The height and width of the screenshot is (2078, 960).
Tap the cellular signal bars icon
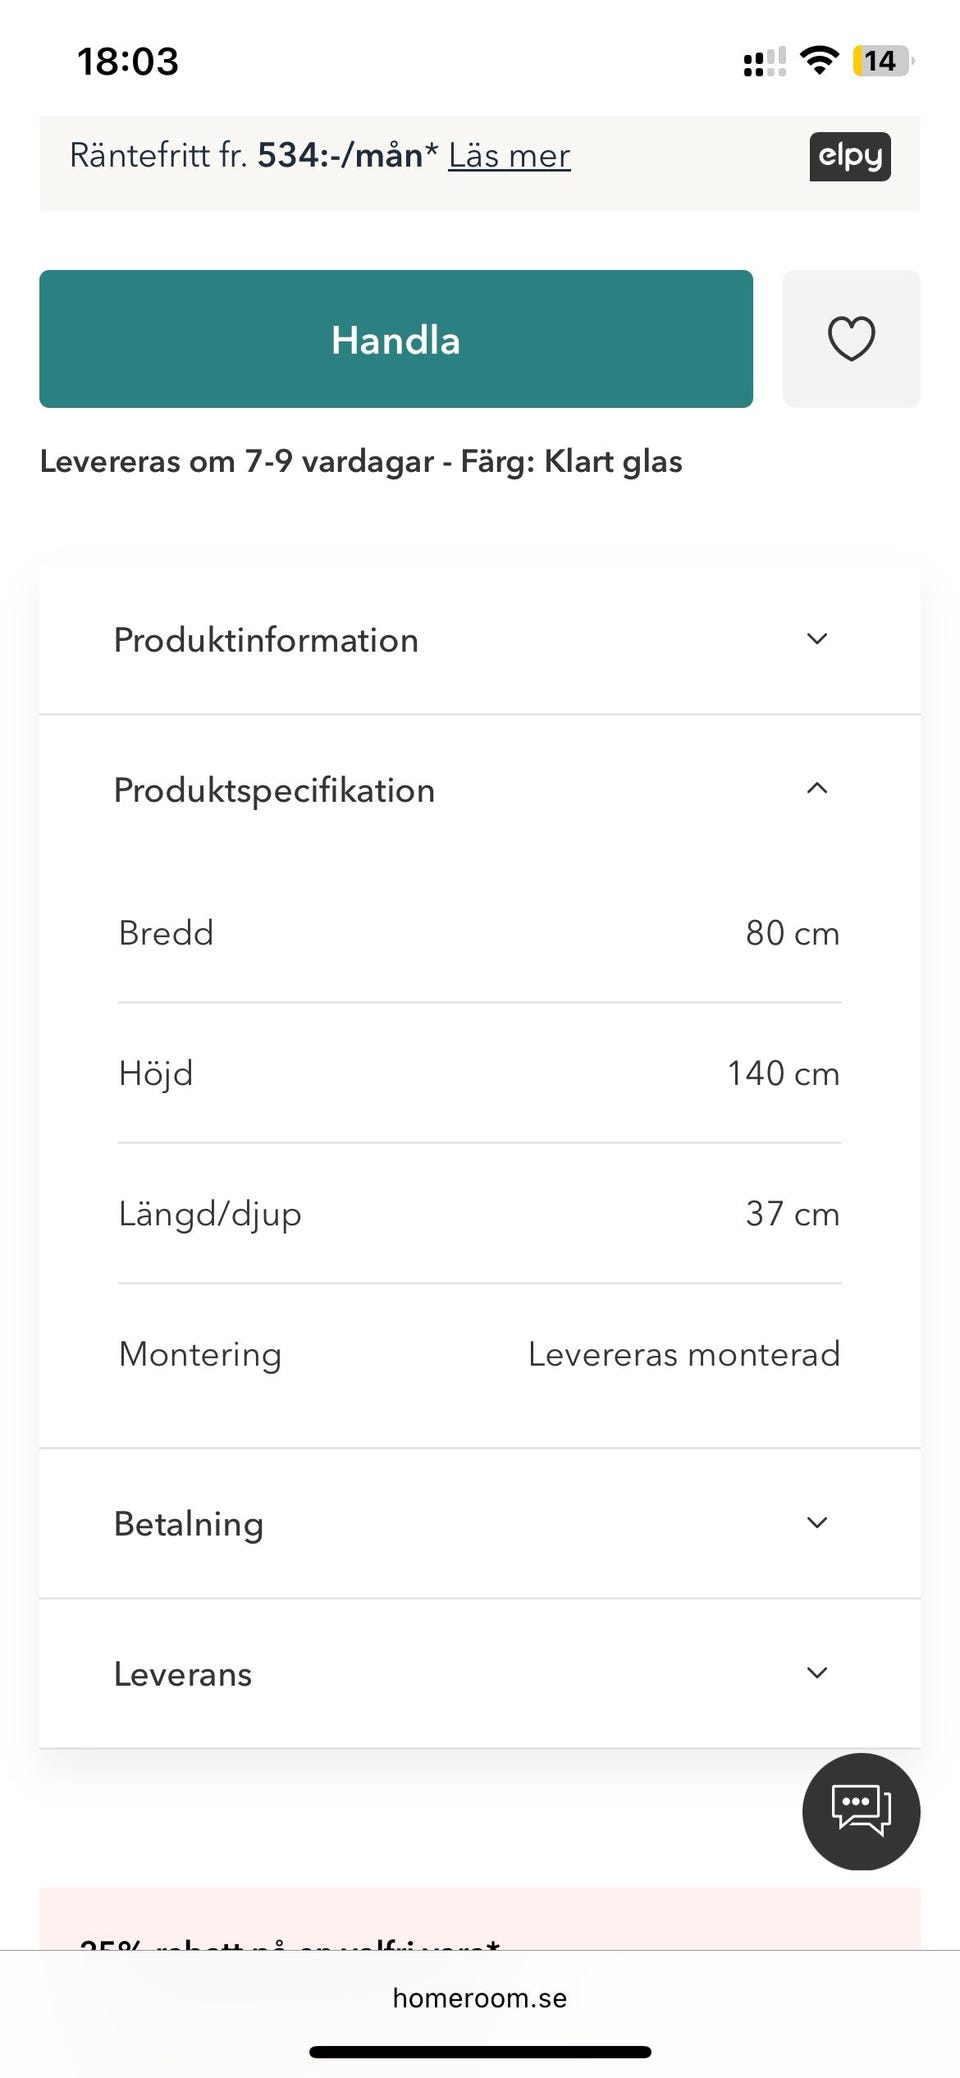[764, 62]
